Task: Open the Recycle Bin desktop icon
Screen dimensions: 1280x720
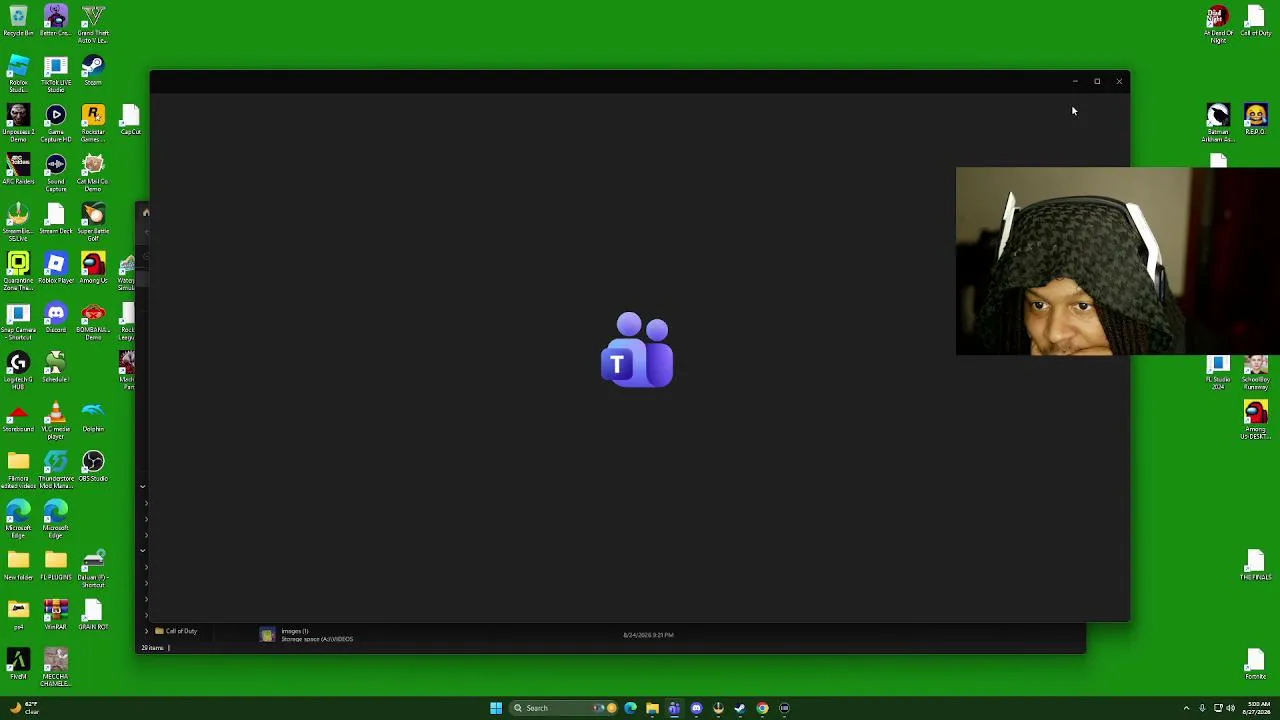Action: [x=18, y=22]
